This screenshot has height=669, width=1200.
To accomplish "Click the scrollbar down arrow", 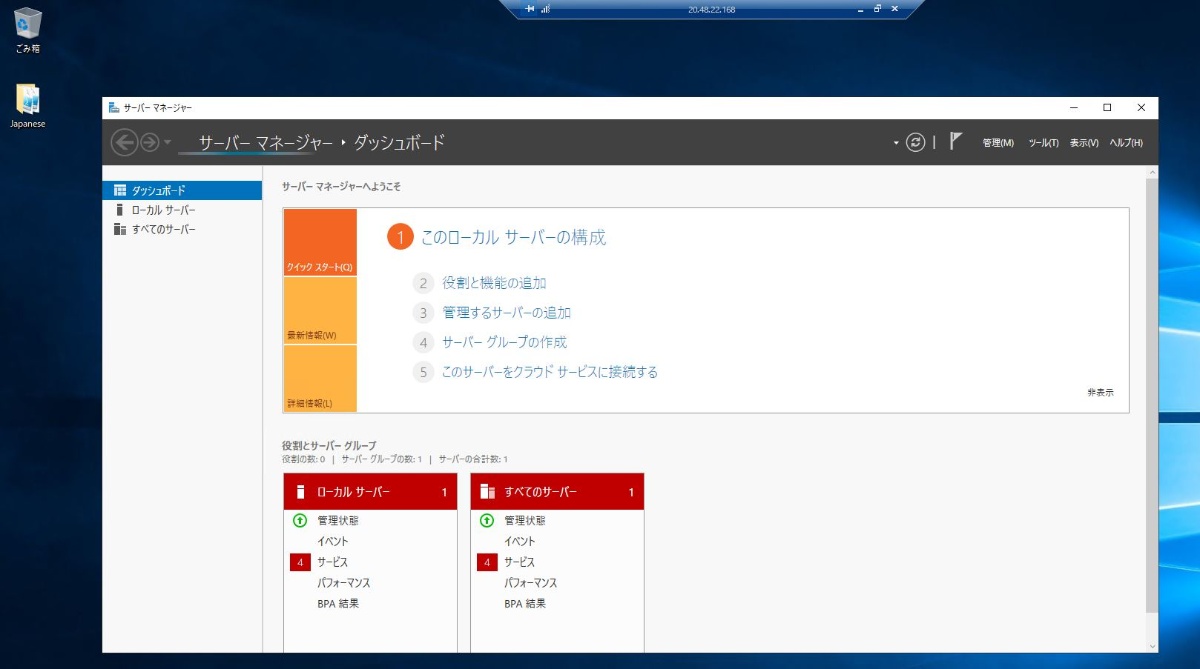I will [x=1151, y=645].
